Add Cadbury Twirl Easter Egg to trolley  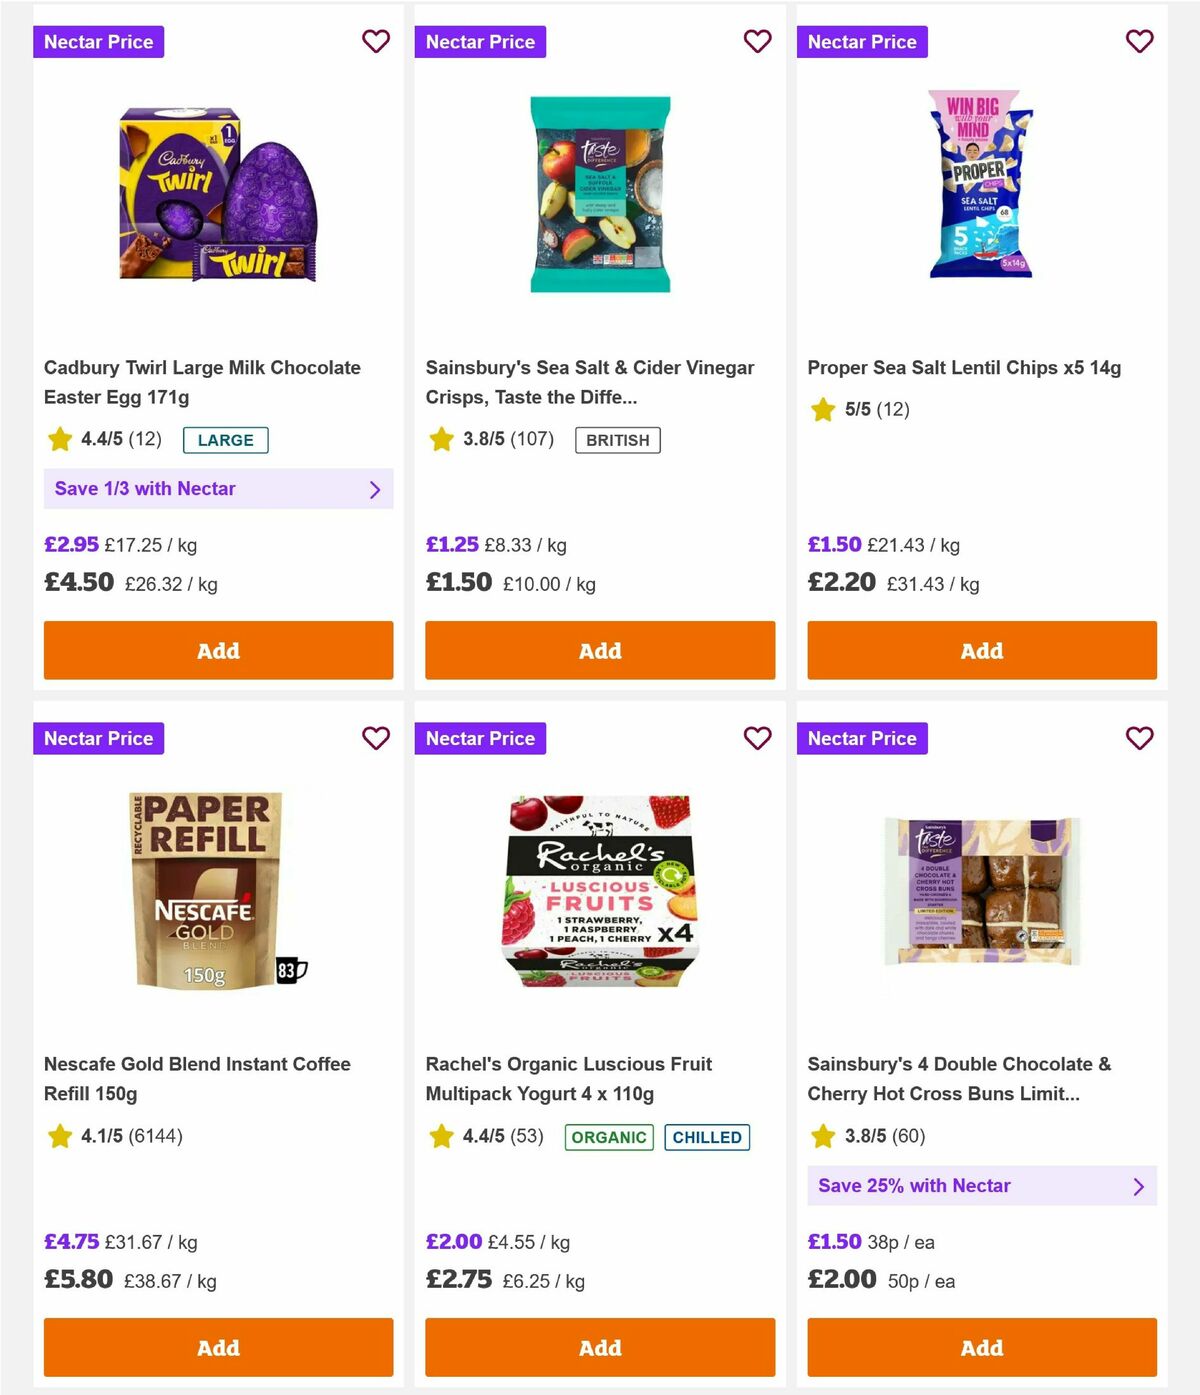(218, 650)
